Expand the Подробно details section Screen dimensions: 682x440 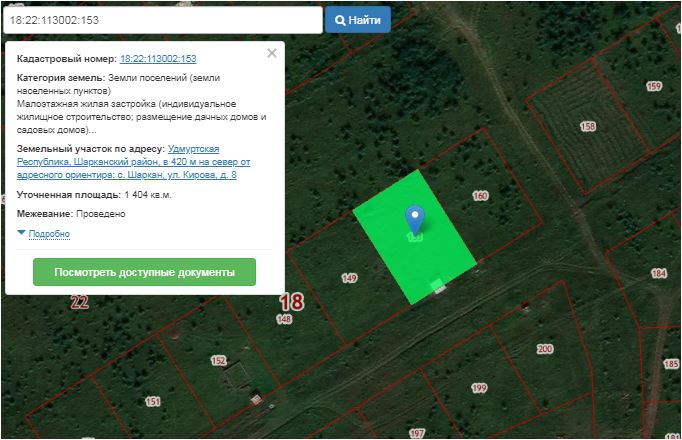coord(49,234)
